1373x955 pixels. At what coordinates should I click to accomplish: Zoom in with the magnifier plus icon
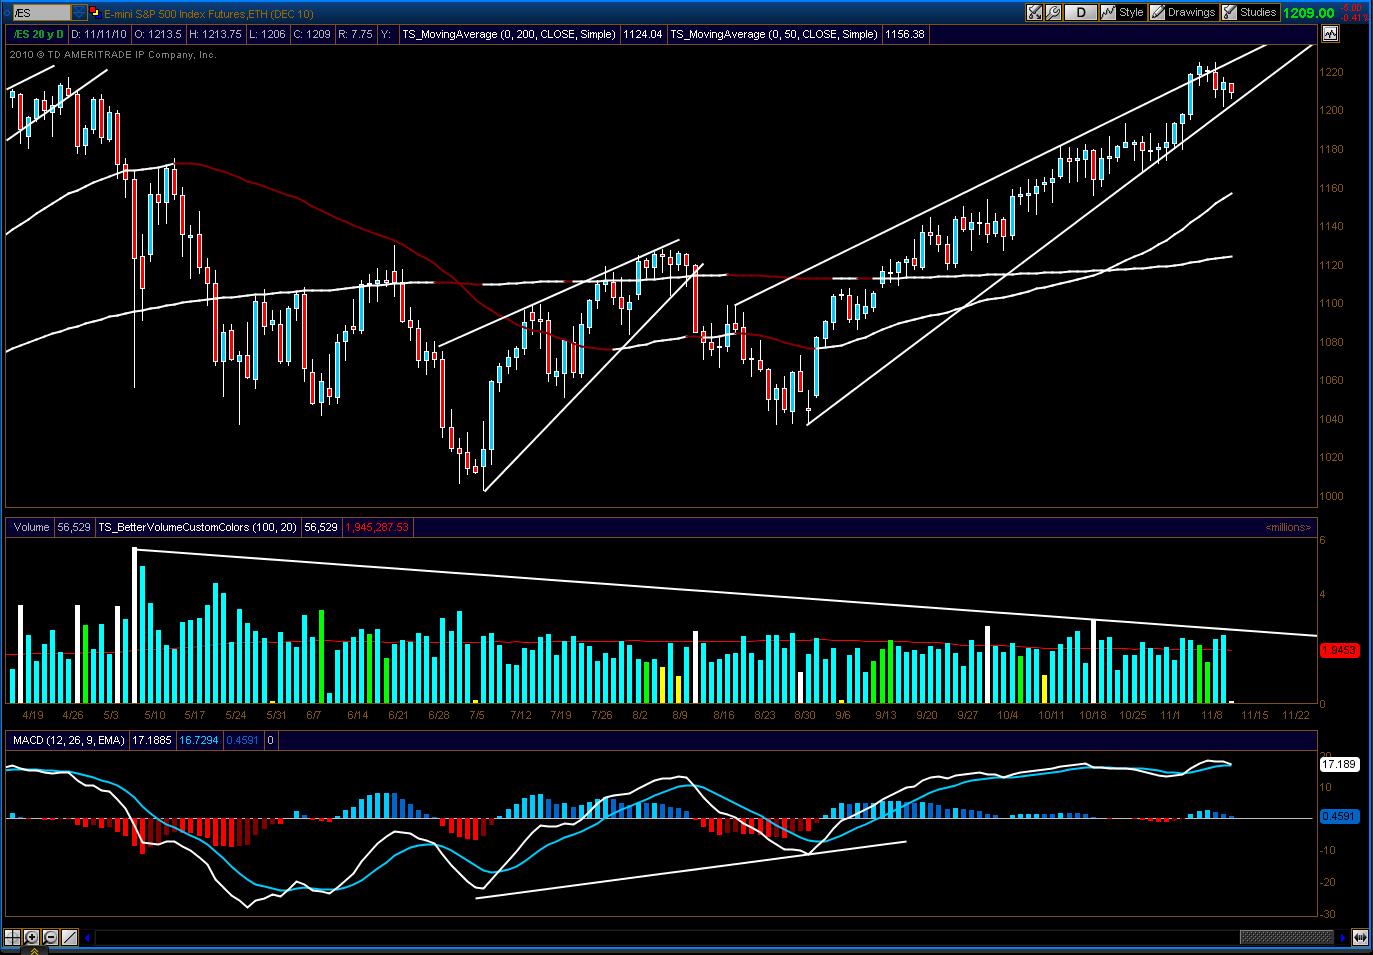32,938
